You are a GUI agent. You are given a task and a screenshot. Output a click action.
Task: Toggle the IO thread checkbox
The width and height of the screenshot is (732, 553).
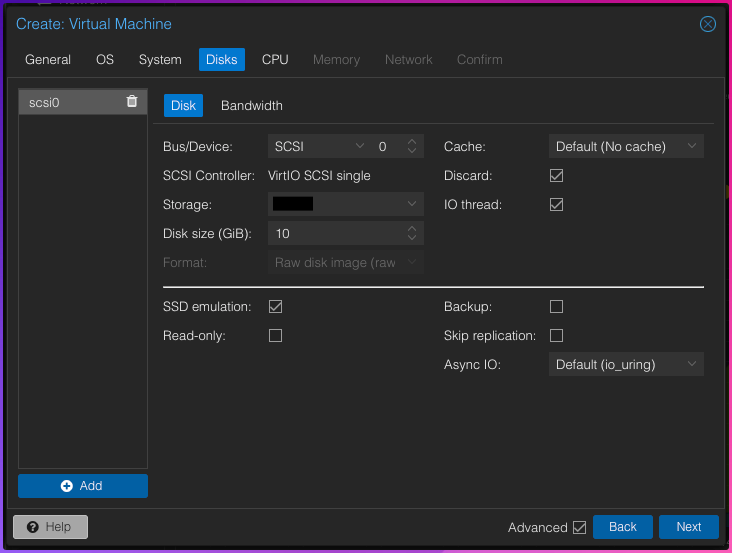point(557,205)
